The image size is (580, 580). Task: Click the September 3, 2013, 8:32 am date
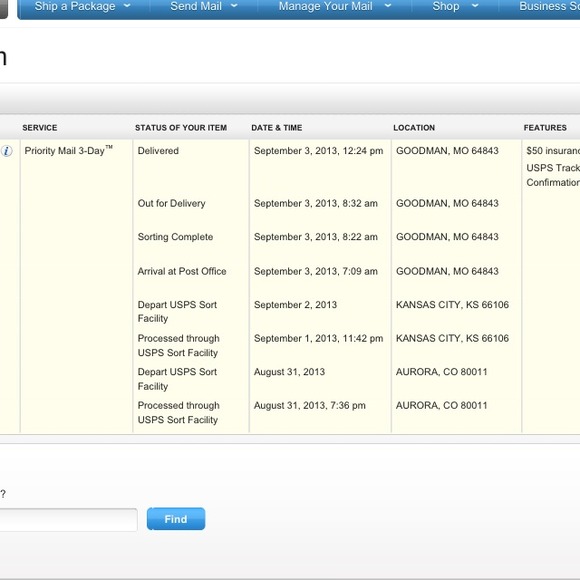[x=316, y=203]
